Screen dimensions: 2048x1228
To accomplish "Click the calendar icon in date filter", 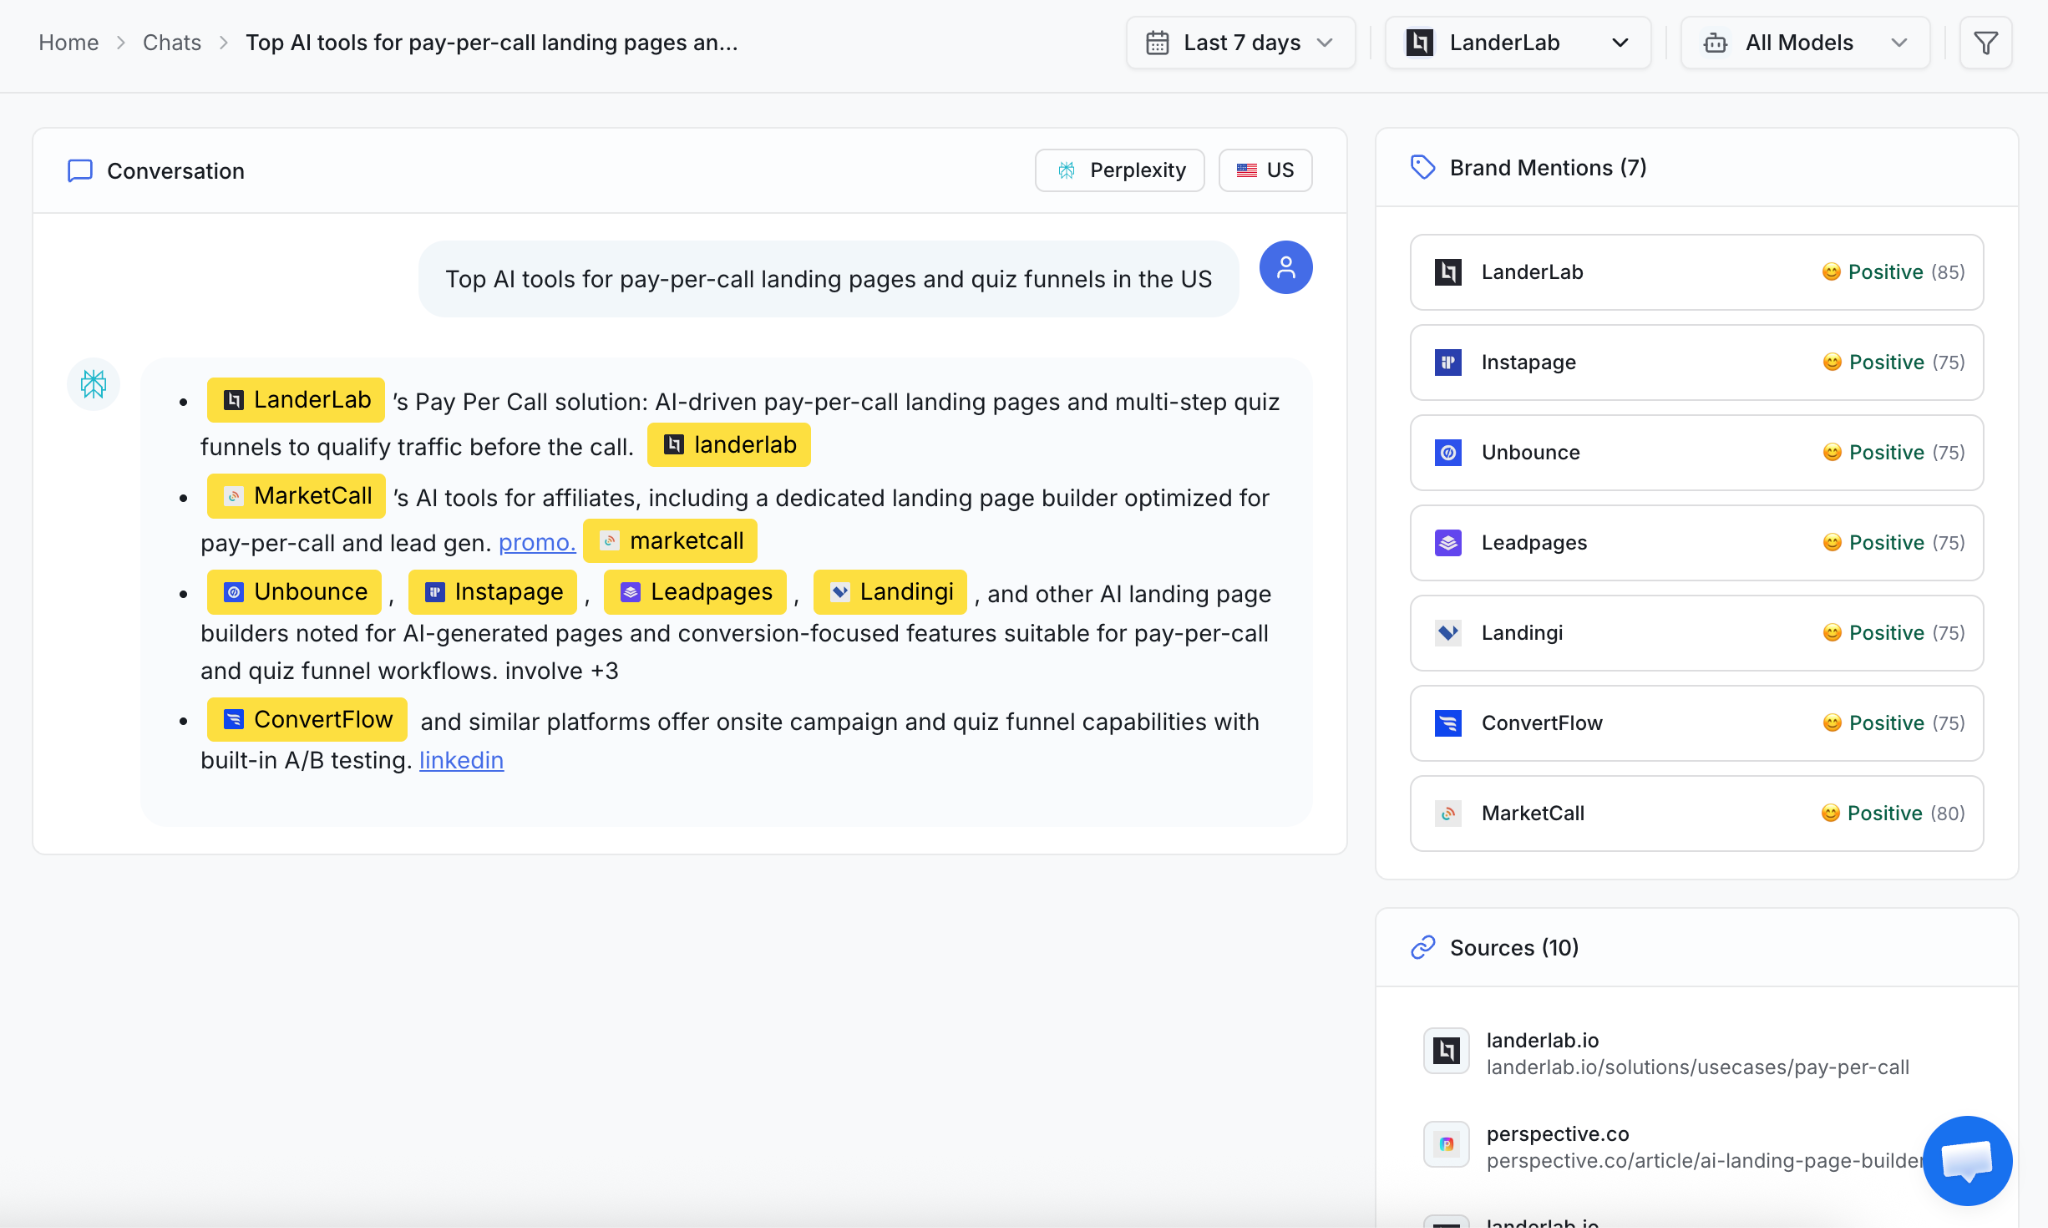I will [x=1157, y=43].
